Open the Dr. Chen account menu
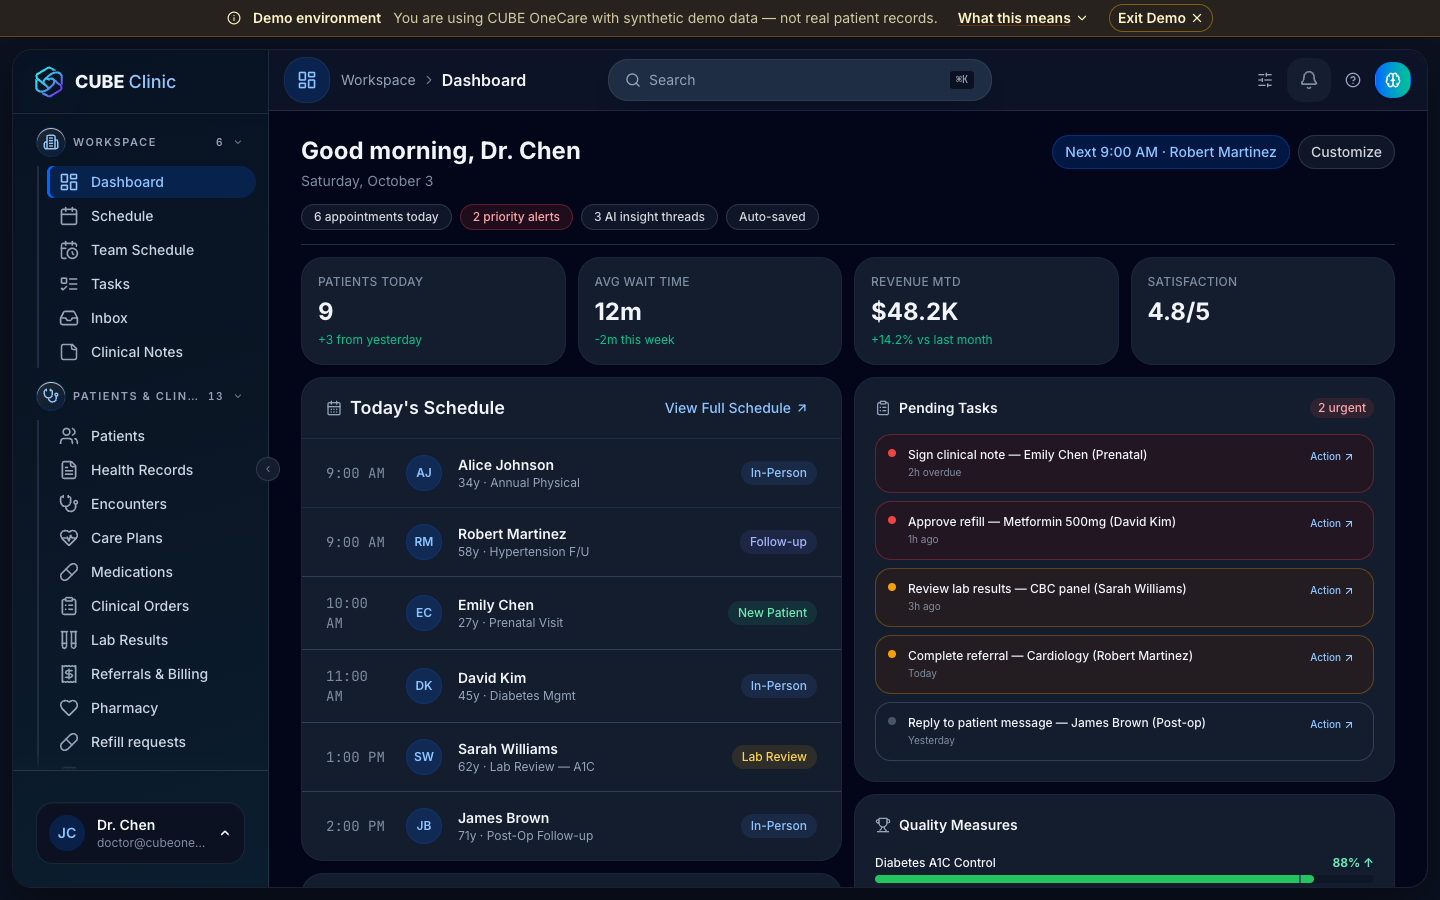Screen dimensions: 1440x900 140,833
